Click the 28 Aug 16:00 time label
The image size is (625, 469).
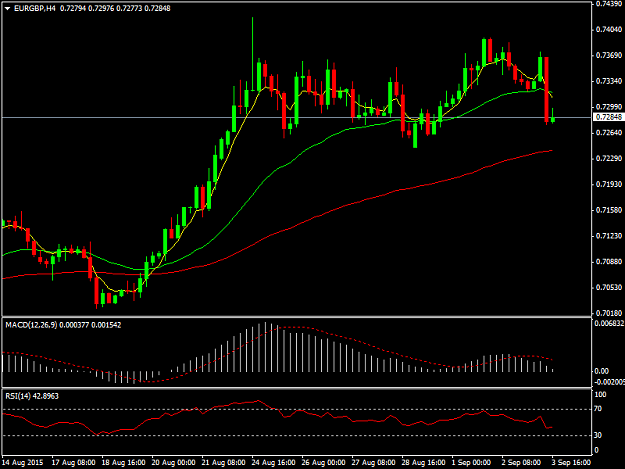[x=423, y=463]
